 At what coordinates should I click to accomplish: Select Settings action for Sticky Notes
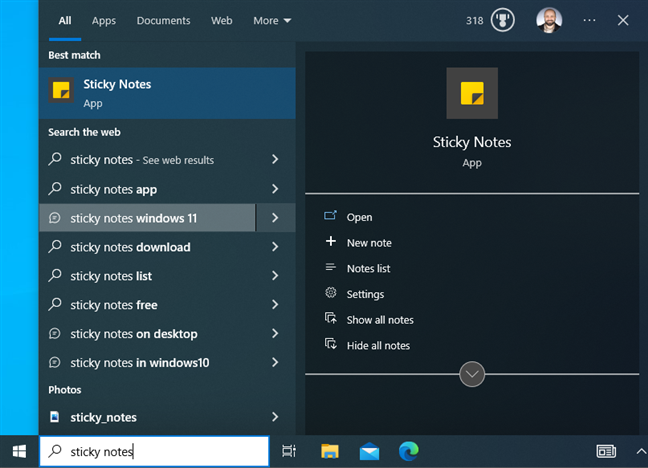pyautogui.click(x=365, y=294)
